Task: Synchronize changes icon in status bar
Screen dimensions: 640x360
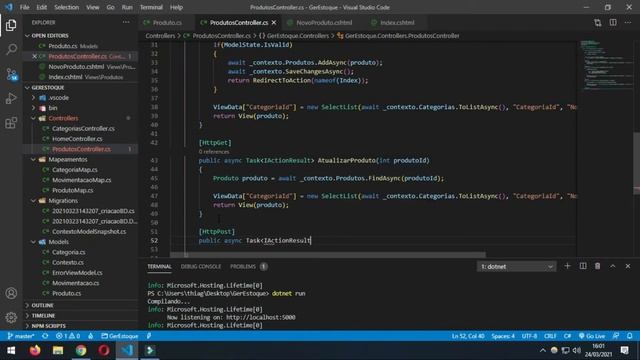Action: click(45, 336)
